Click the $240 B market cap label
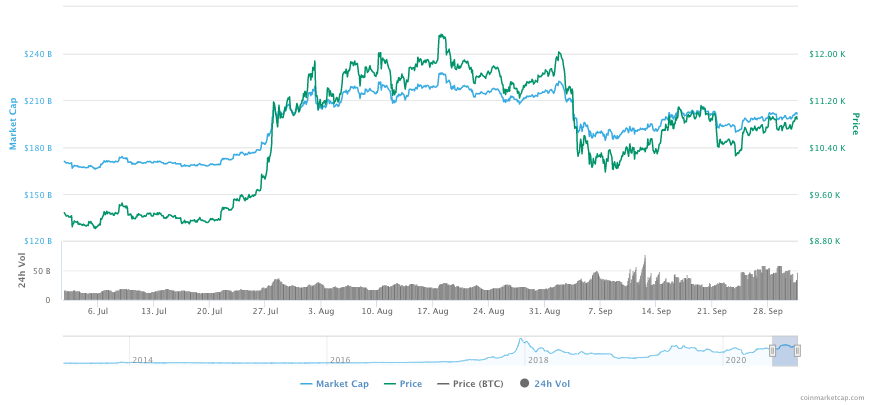Screen dimensions: 883x405 pos(38,54)
